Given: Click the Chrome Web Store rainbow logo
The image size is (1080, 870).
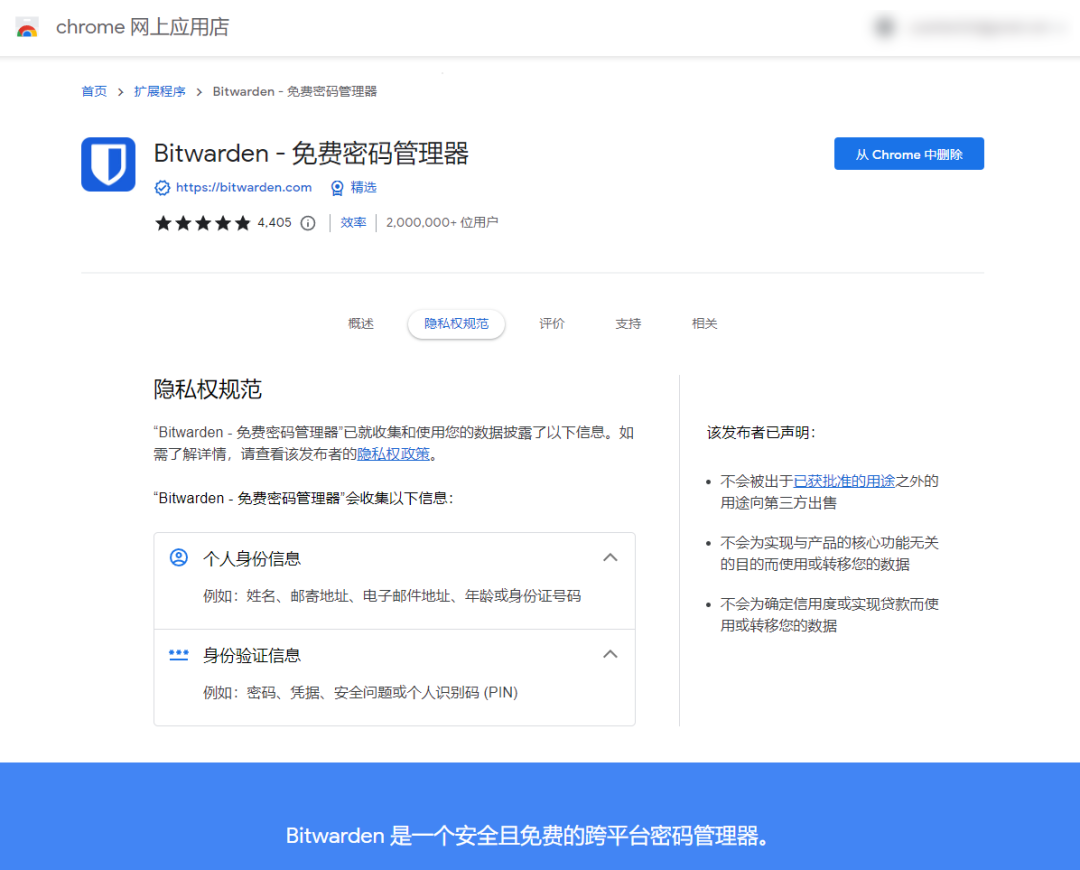Looking at the screenshot, I should click(x=27, y=28).
